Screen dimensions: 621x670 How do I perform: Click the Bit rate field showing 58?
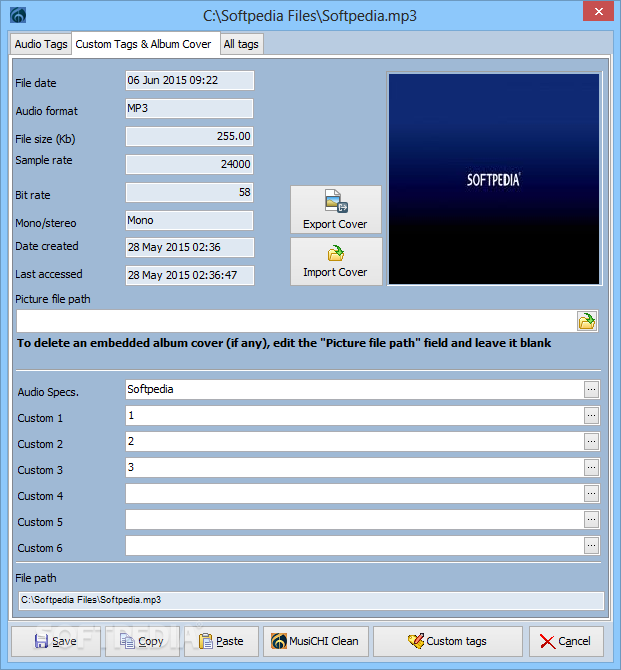(189, 192)
